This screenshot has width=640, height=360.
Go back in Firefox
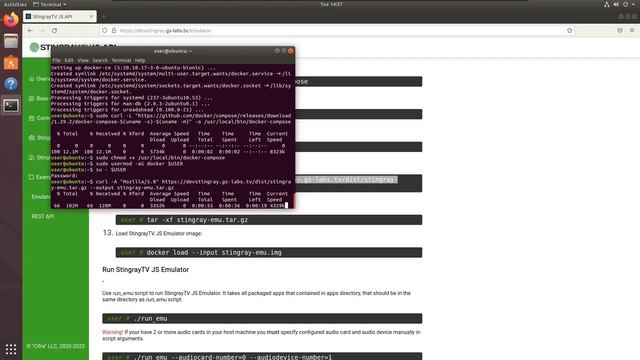tap(30, 31)
